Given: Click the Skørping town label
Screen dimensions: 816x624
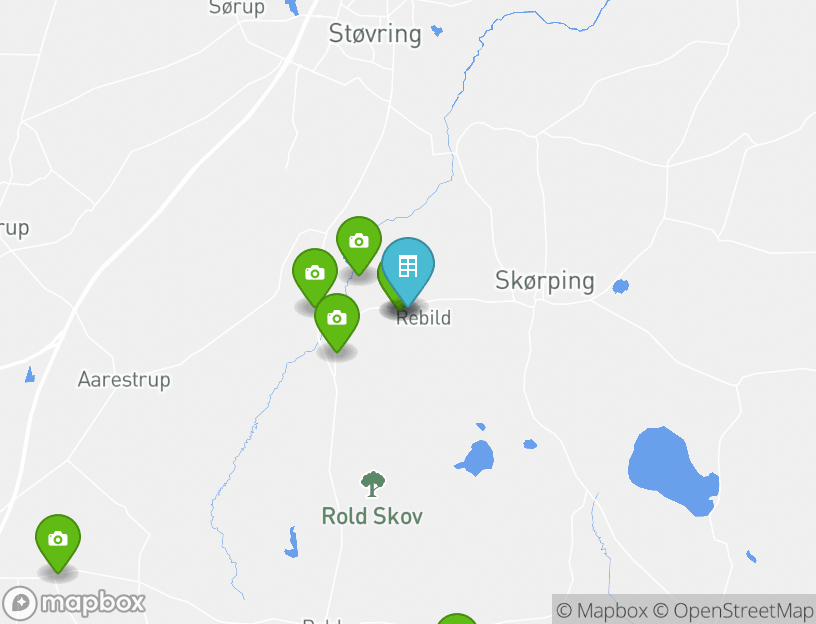Looking at the screenshot, I should coord(544,281).
